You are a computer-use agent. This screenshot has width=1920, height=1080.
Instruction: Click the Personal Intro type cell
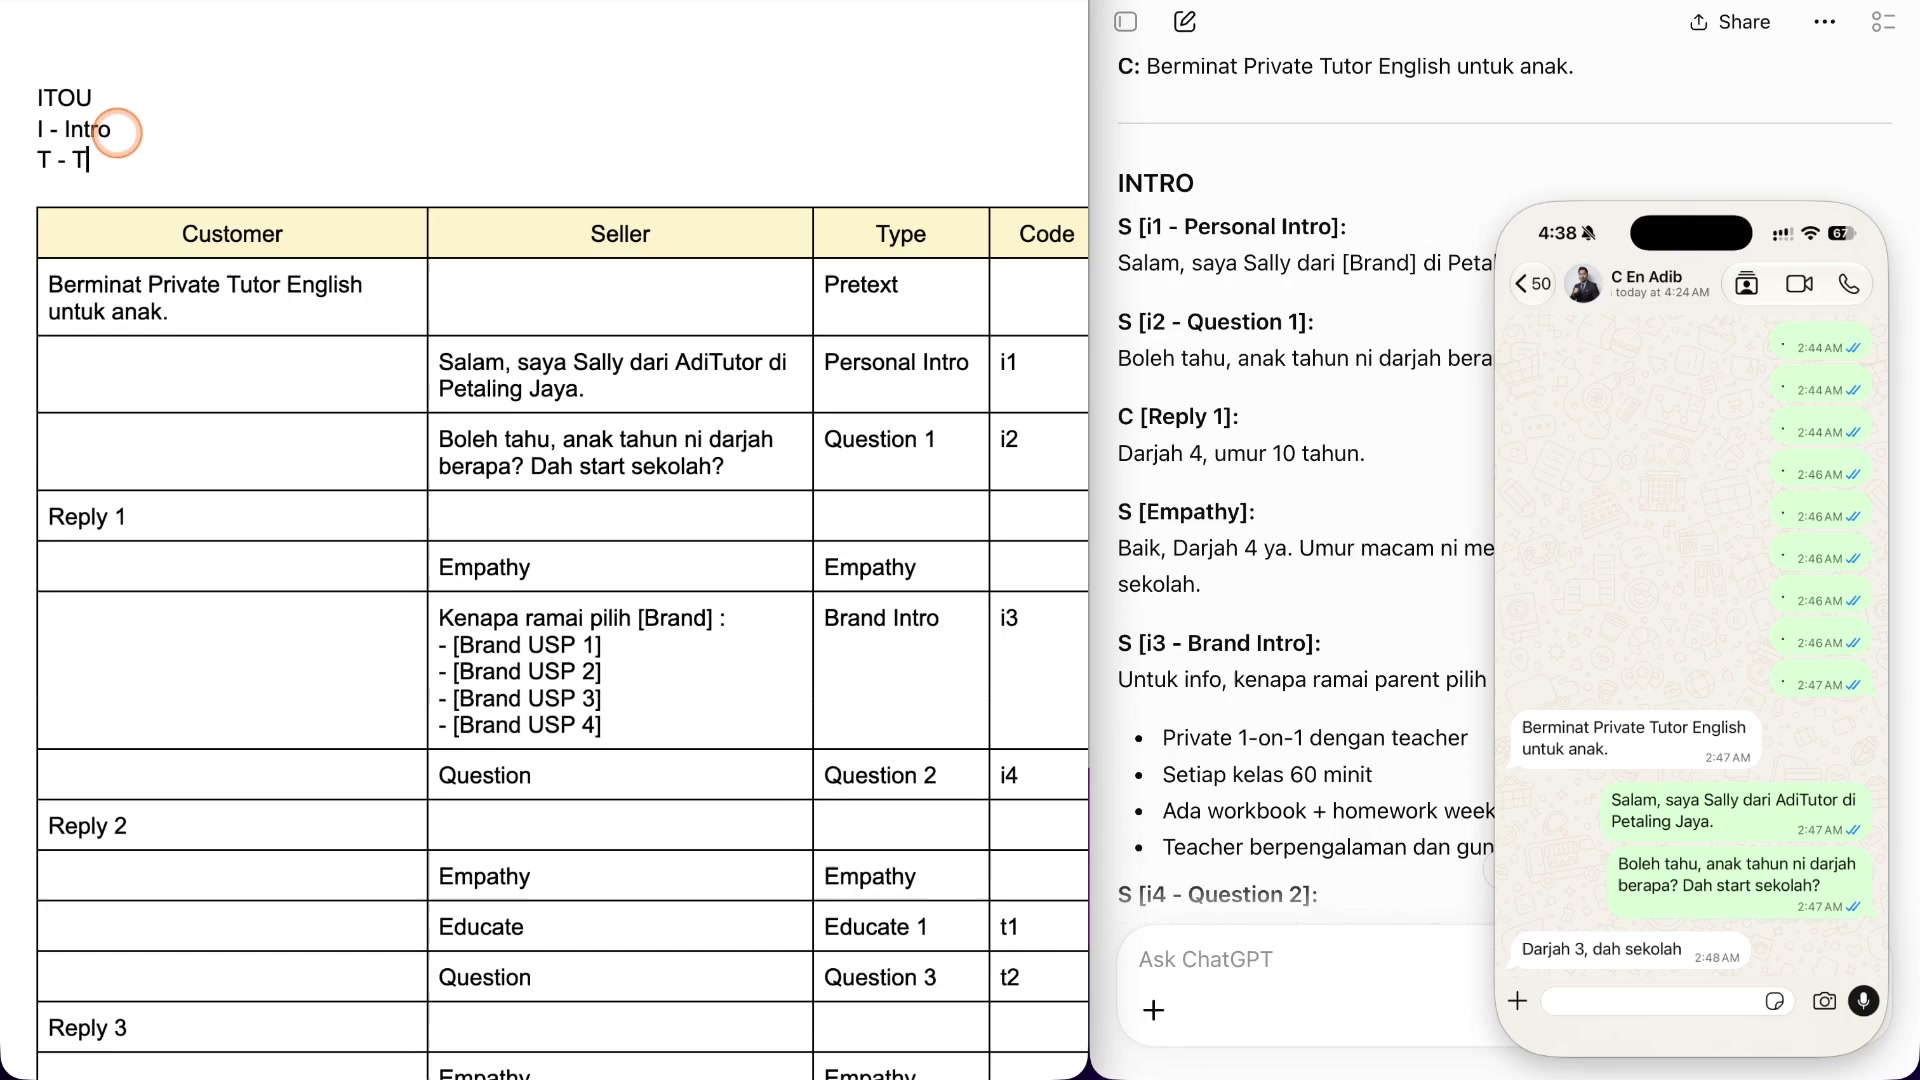click(x=901, y=374)
